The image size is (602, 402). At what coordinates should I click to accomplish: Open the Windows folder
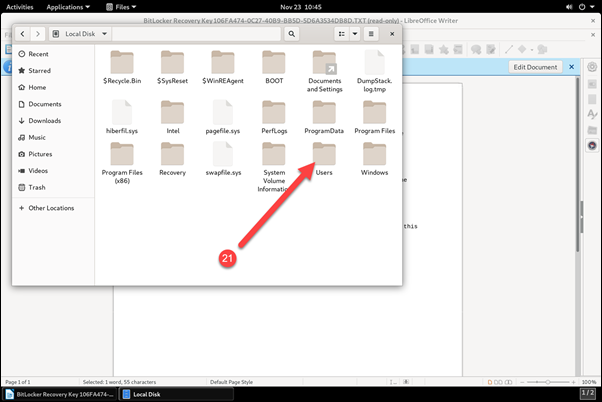[374, 159]
